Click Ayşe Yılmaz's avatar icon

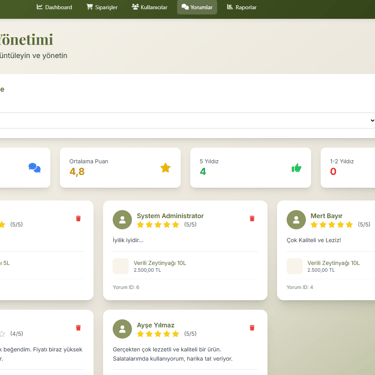[x=122, y=329]
